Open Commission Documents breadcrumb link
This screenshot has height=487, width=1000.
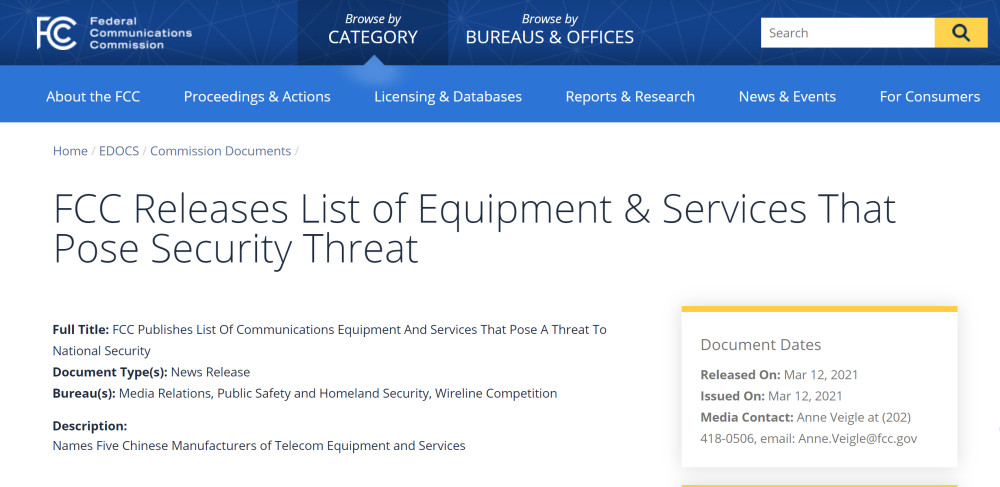pyautogui.click(x=221, y=151)
